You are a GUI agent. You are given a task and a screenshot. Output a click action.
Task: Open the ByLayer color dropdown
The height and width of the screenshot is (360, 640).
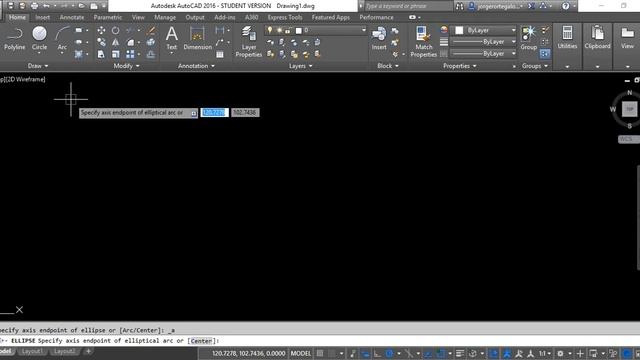point(513,30)
